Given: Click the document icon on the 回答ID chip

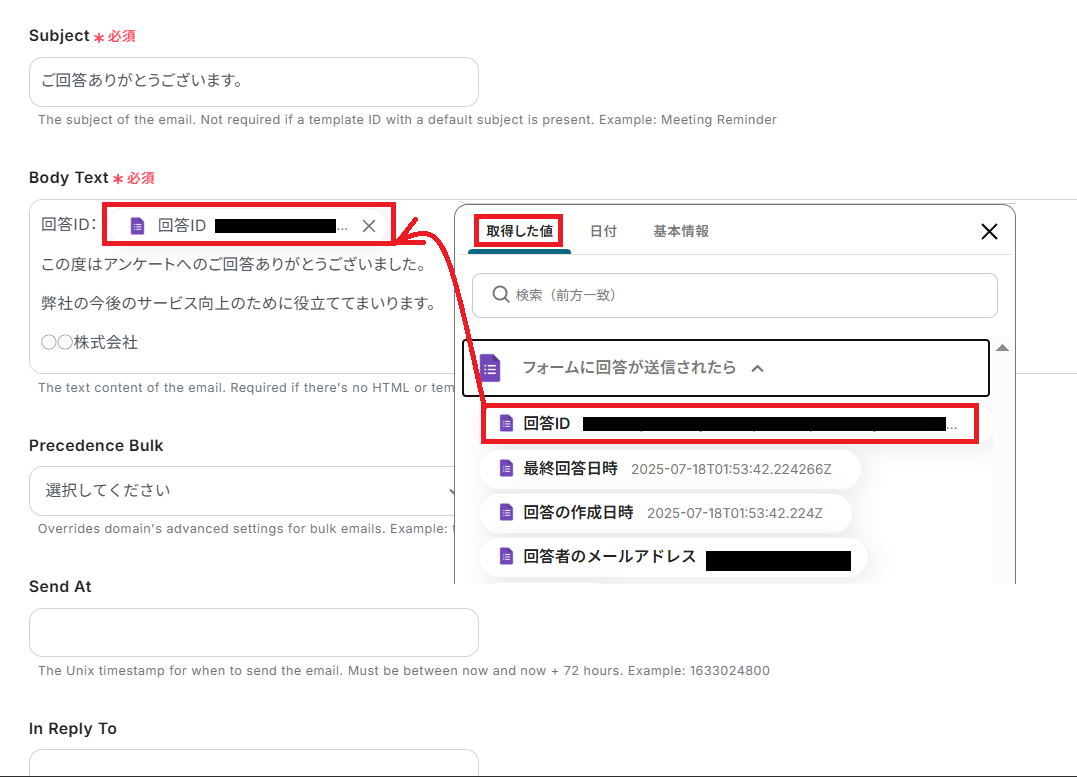Looking at the screenshot, I should [136, 225].
